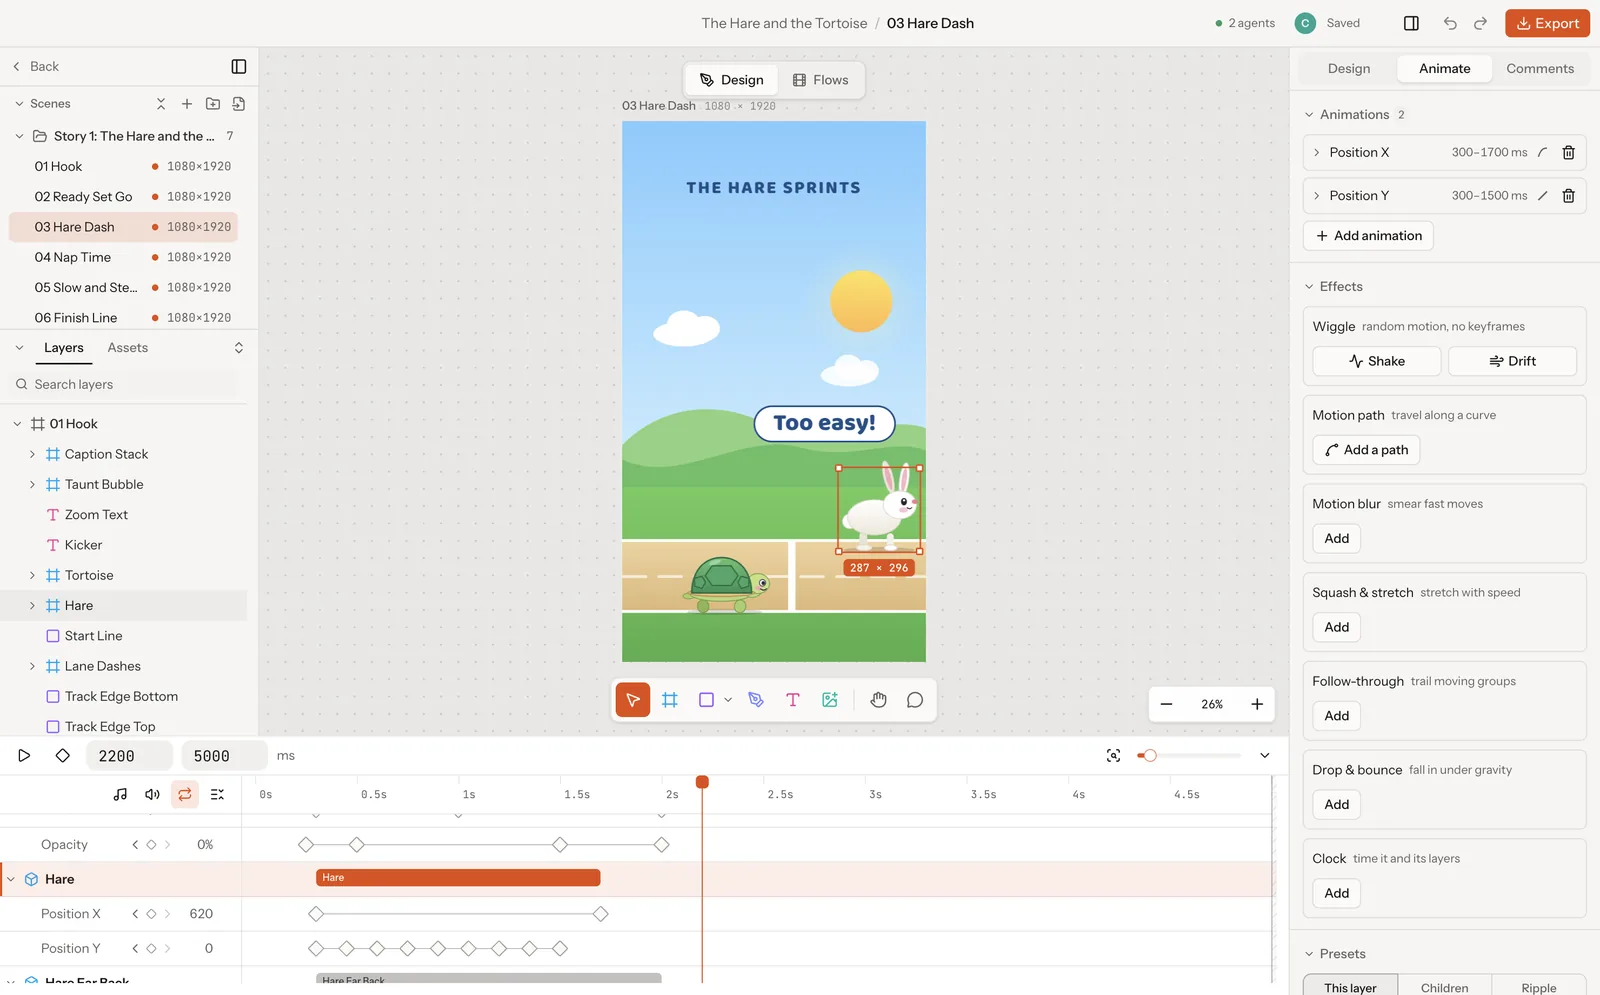Collapse the Effects section
Screen dimensions: 1600x995
point(1309,287)
